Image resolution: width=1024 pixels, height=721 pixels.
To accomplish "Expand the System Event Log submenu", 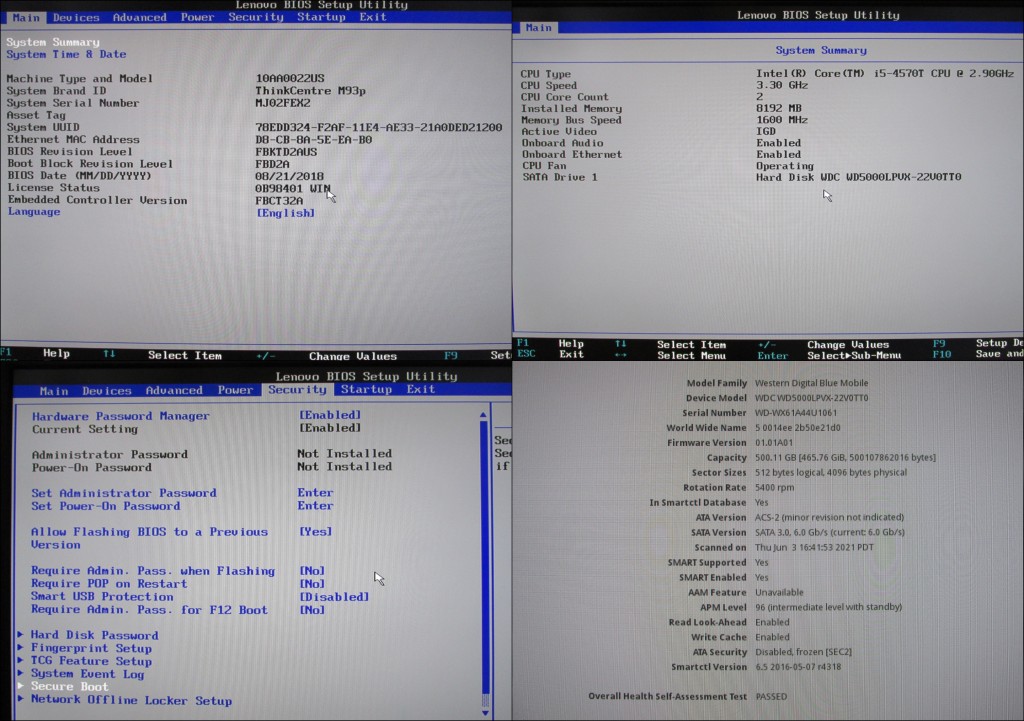I will (x=88, y=674).
